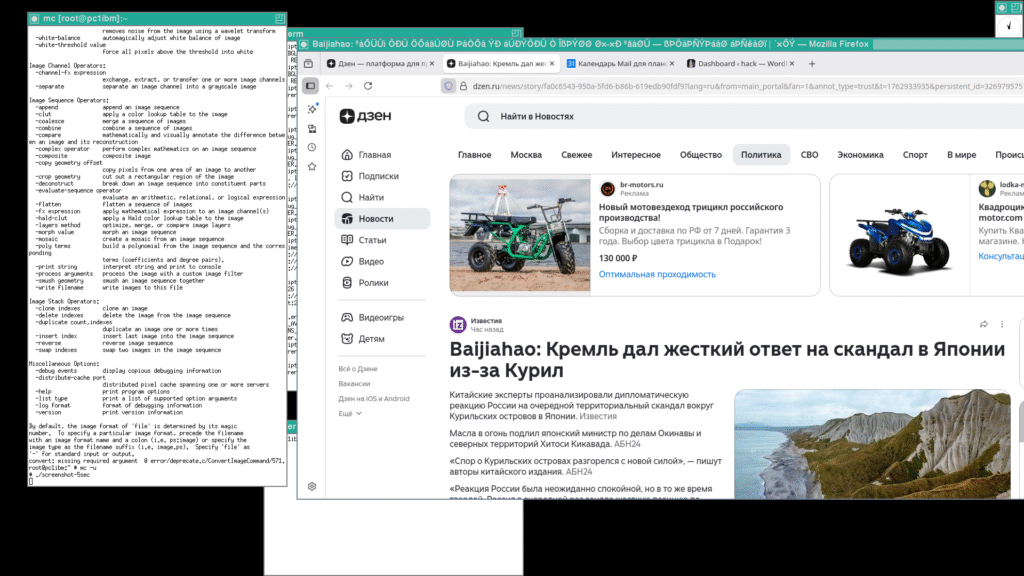Toggle the Firefox sidebar panel icon
Image resolution: width=1024 pixels, height=576 pixels.
(311, 86)
